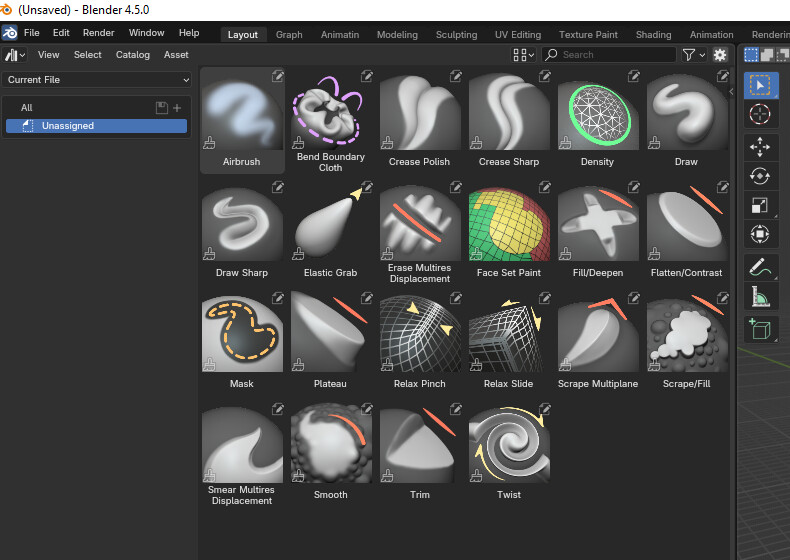790x560 pixels.
Task: Switch to the Sculpting workspace tab
Action: 456,35
